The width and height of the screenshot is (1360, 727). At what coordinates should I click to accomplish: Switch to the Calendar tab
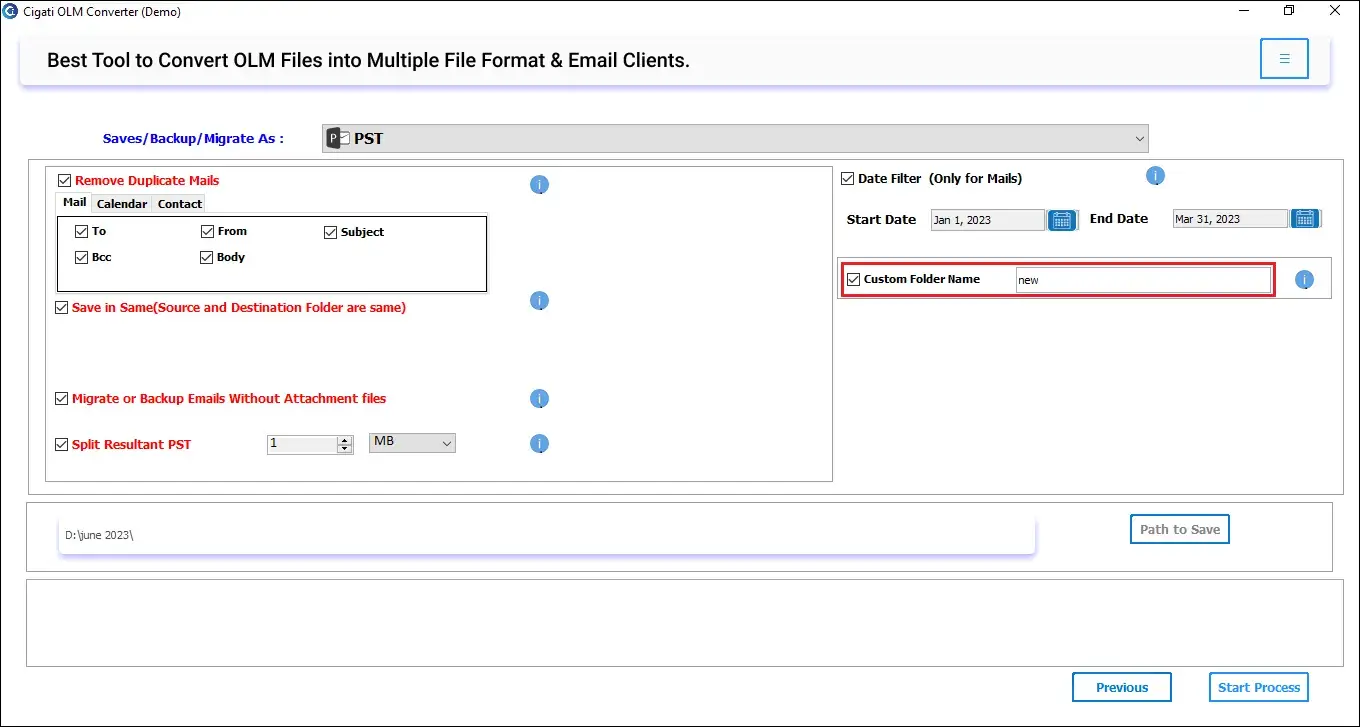coord(122,204)
